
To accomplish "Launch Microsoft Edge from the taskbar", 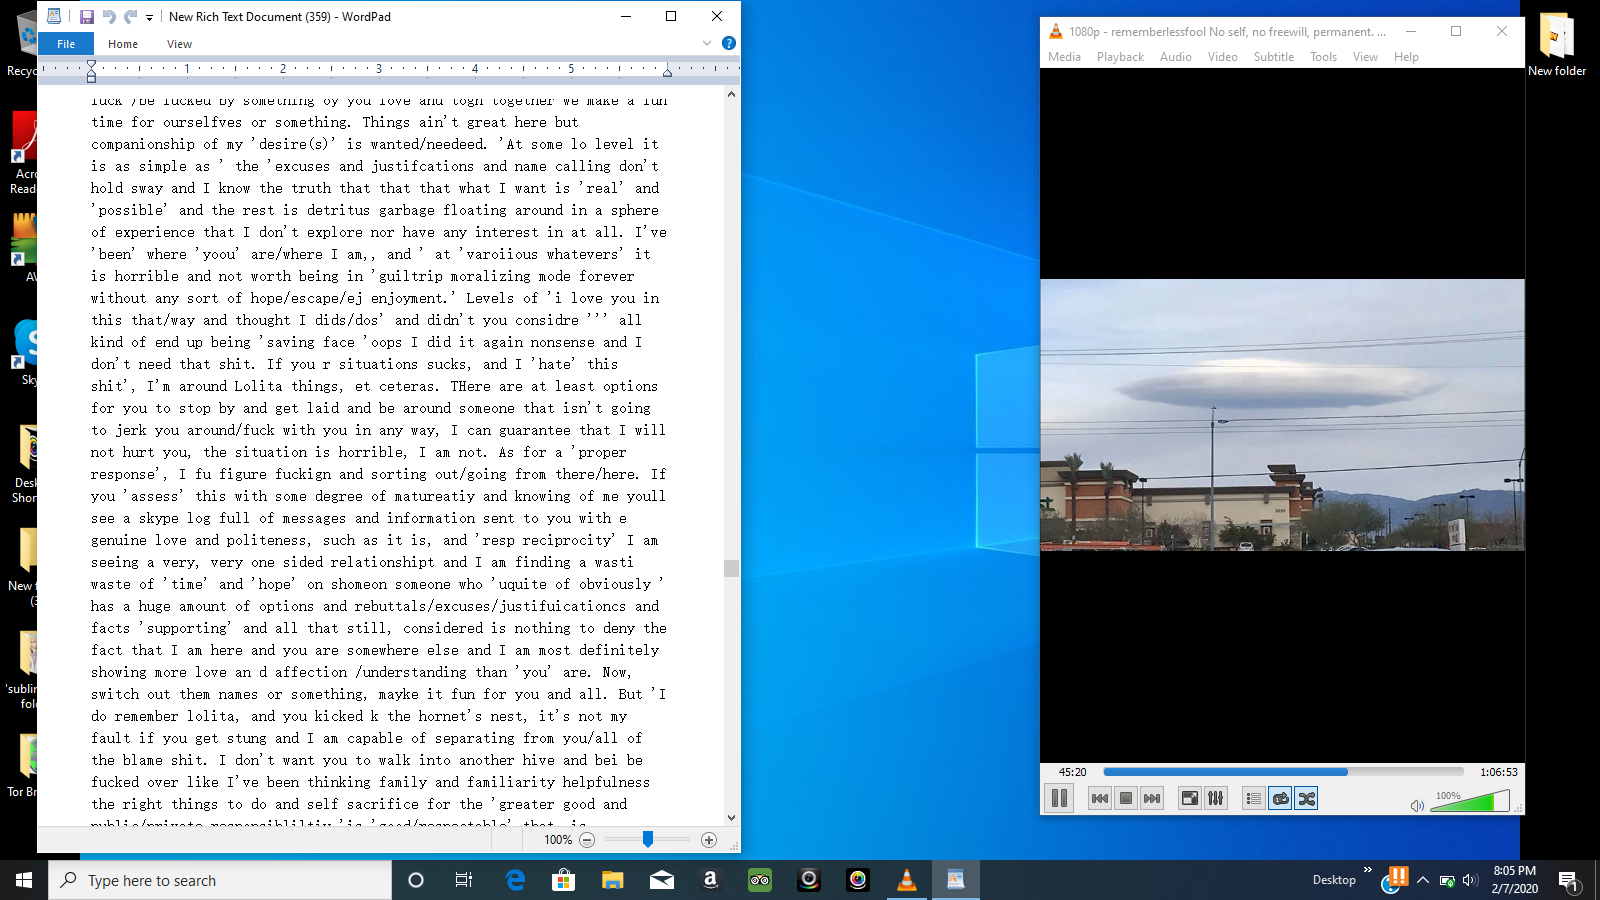I will [x=515, y=880].
